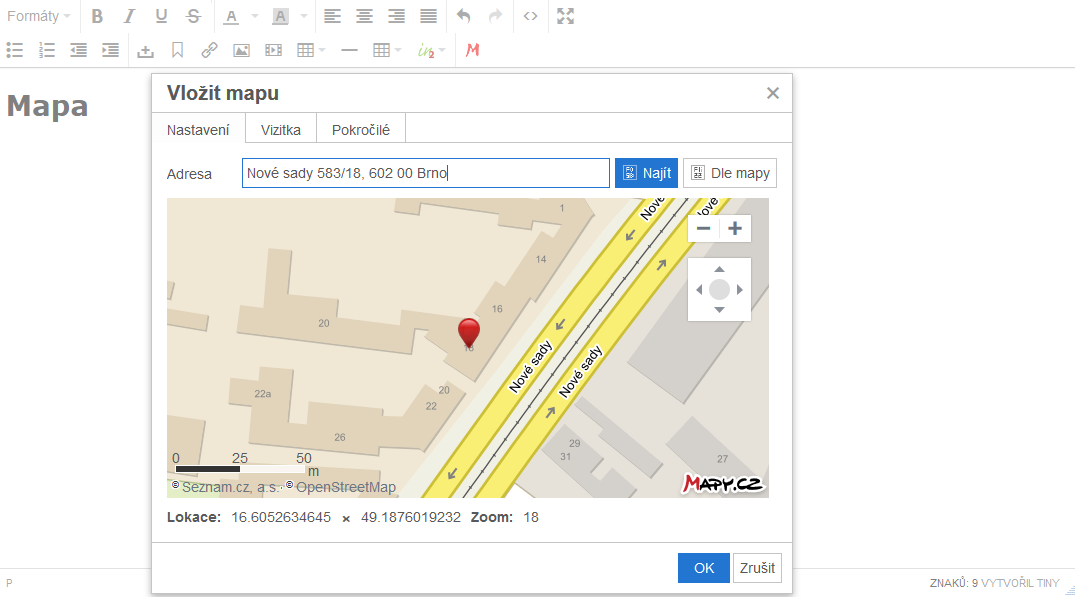Insert a link with the chain icon
The height and width of the screenshot is (597, 1075).
(x=209, y=50)
